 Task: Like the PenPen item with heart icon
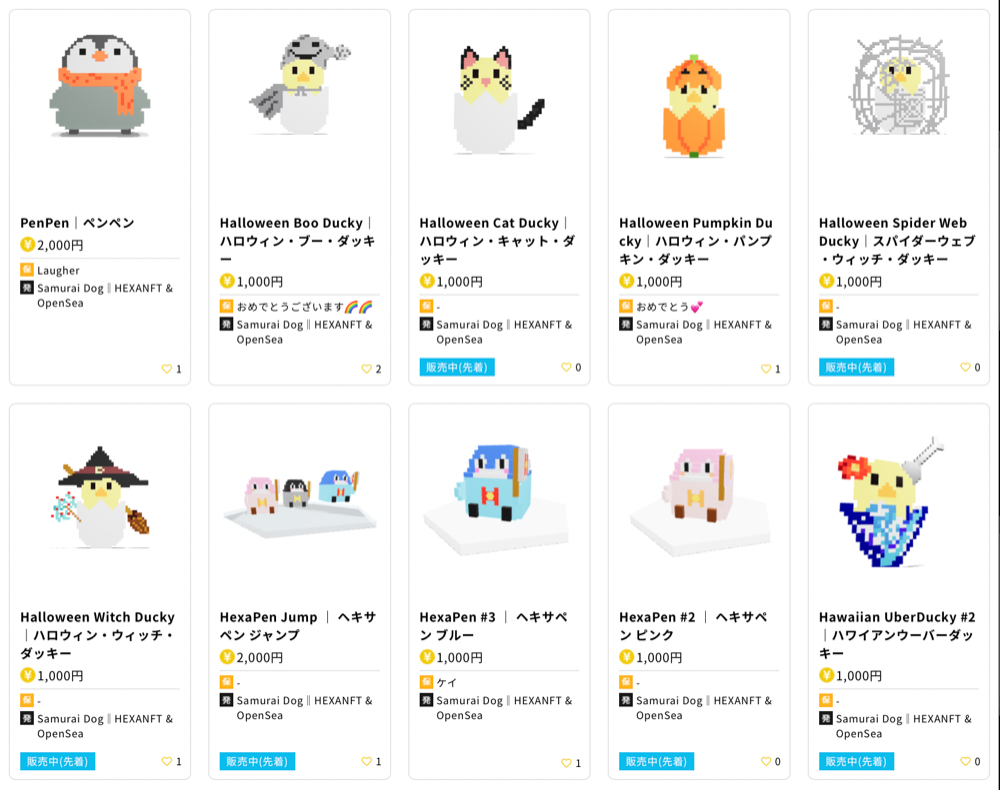point(167,369)
